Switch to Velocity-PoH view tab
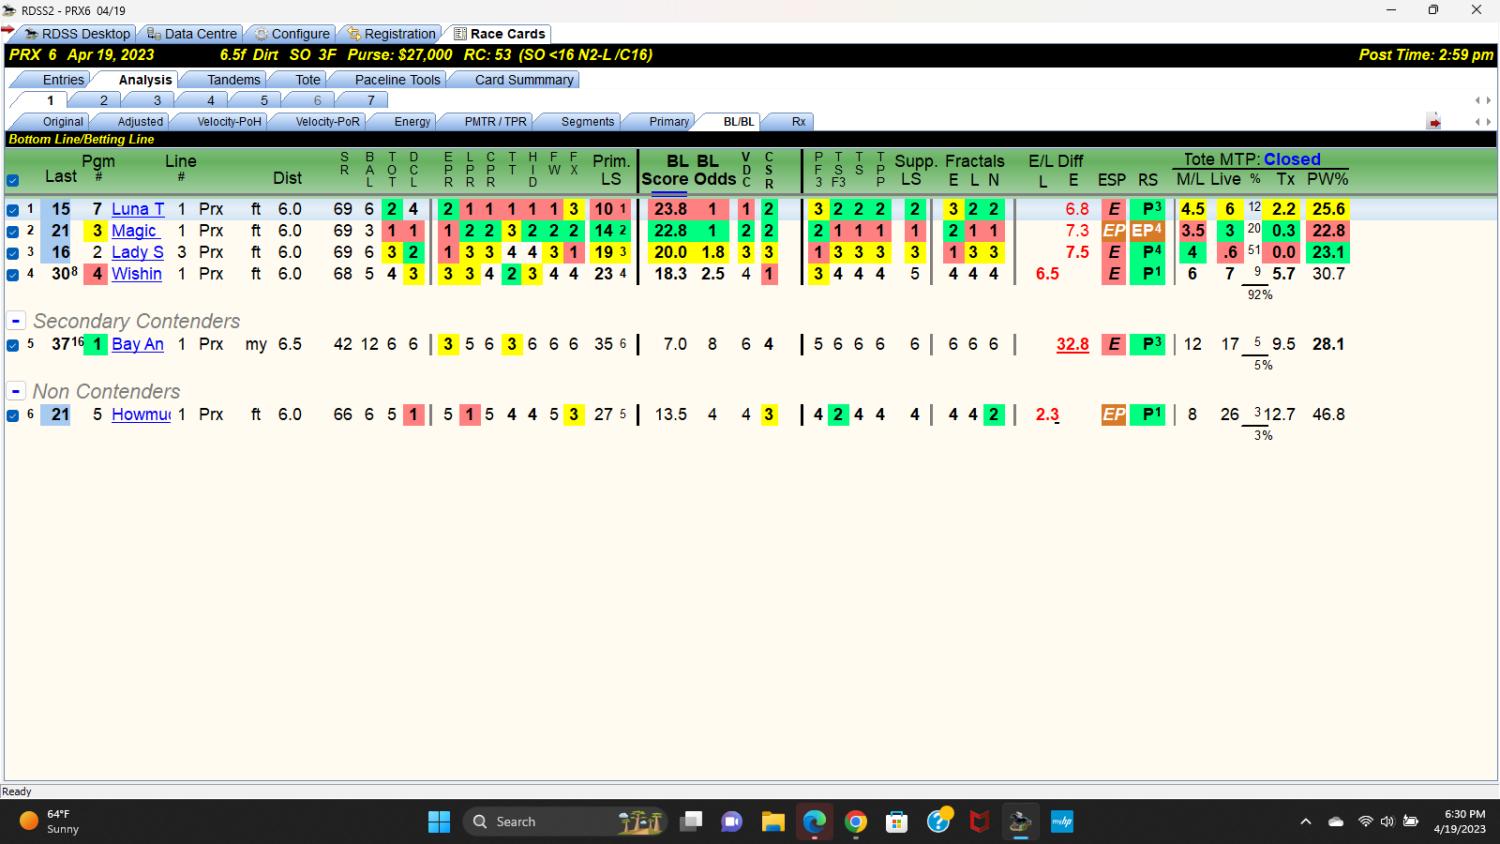Screen dimensions: 1500x844 click(x=229, y=122)
